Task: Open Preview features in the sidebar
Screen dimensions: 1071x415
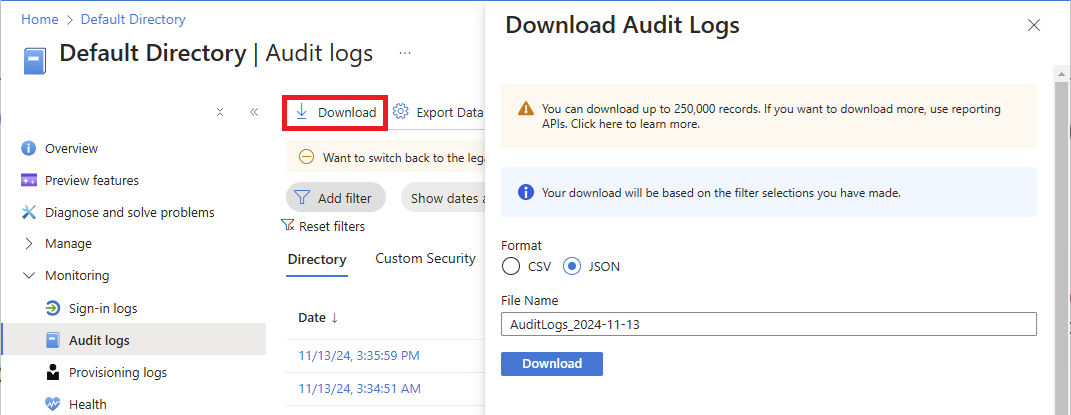Action: click(x=91, y=180)
